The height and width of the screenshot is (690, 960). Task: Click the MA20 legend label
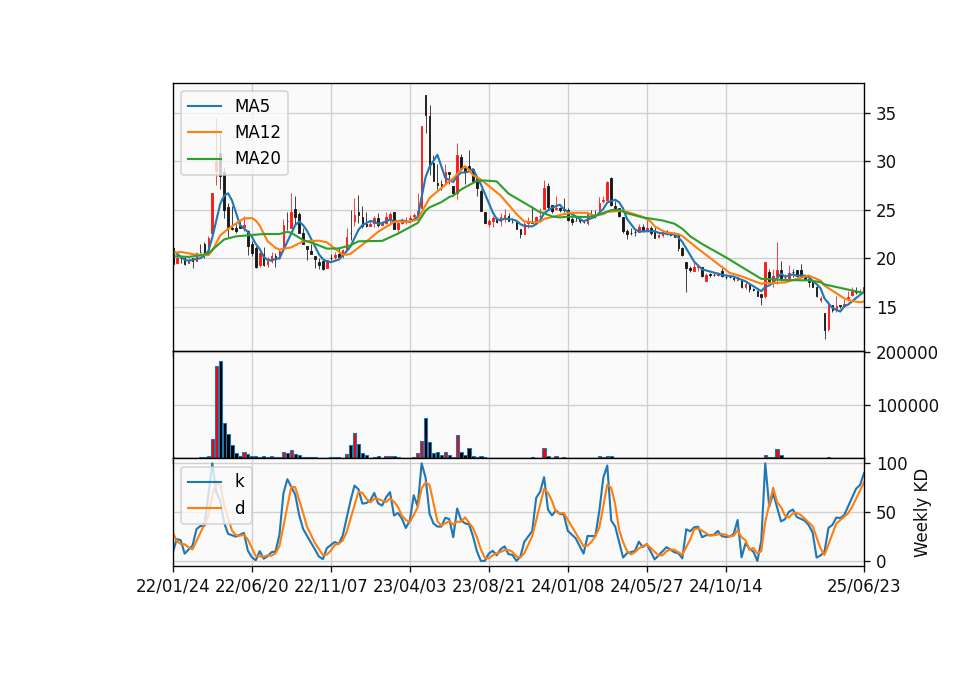click(x=257, y=158)
